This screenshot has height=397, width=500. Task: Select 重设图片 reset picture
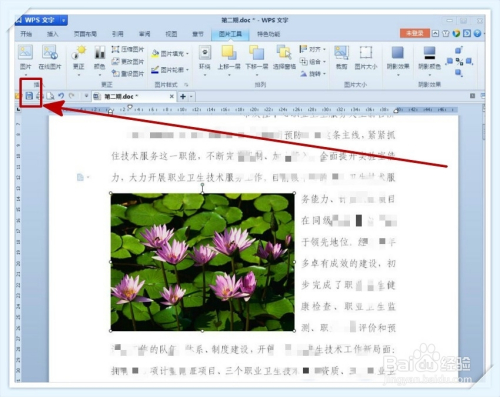tap(128, 73)
